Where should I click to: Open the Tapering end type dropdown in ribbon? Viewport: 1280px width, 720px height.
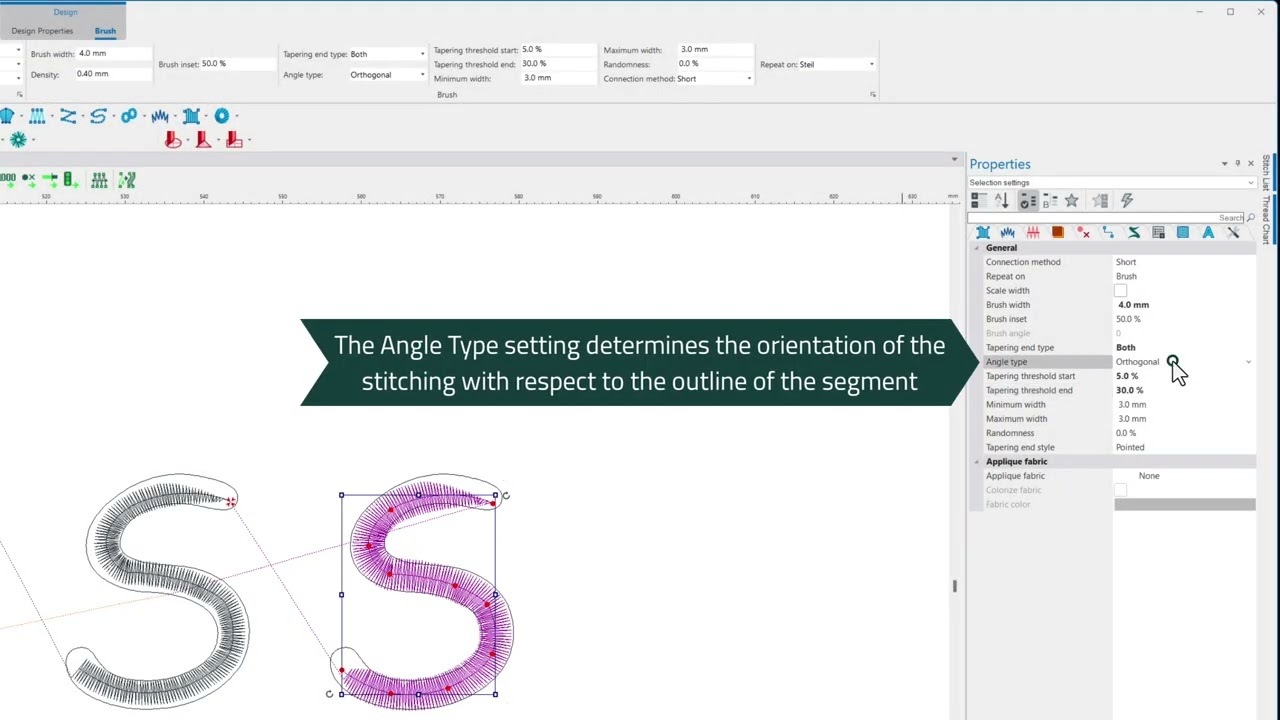pyautogui.click(x=422, y=54)
